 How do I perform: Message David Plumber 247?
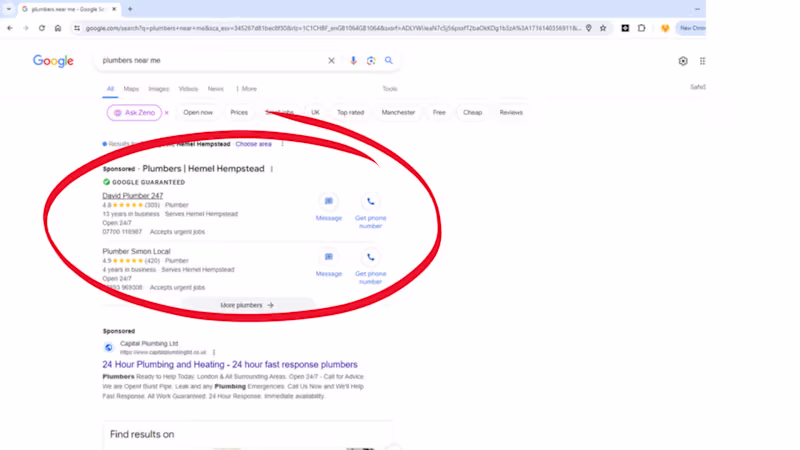pos(329,208)
